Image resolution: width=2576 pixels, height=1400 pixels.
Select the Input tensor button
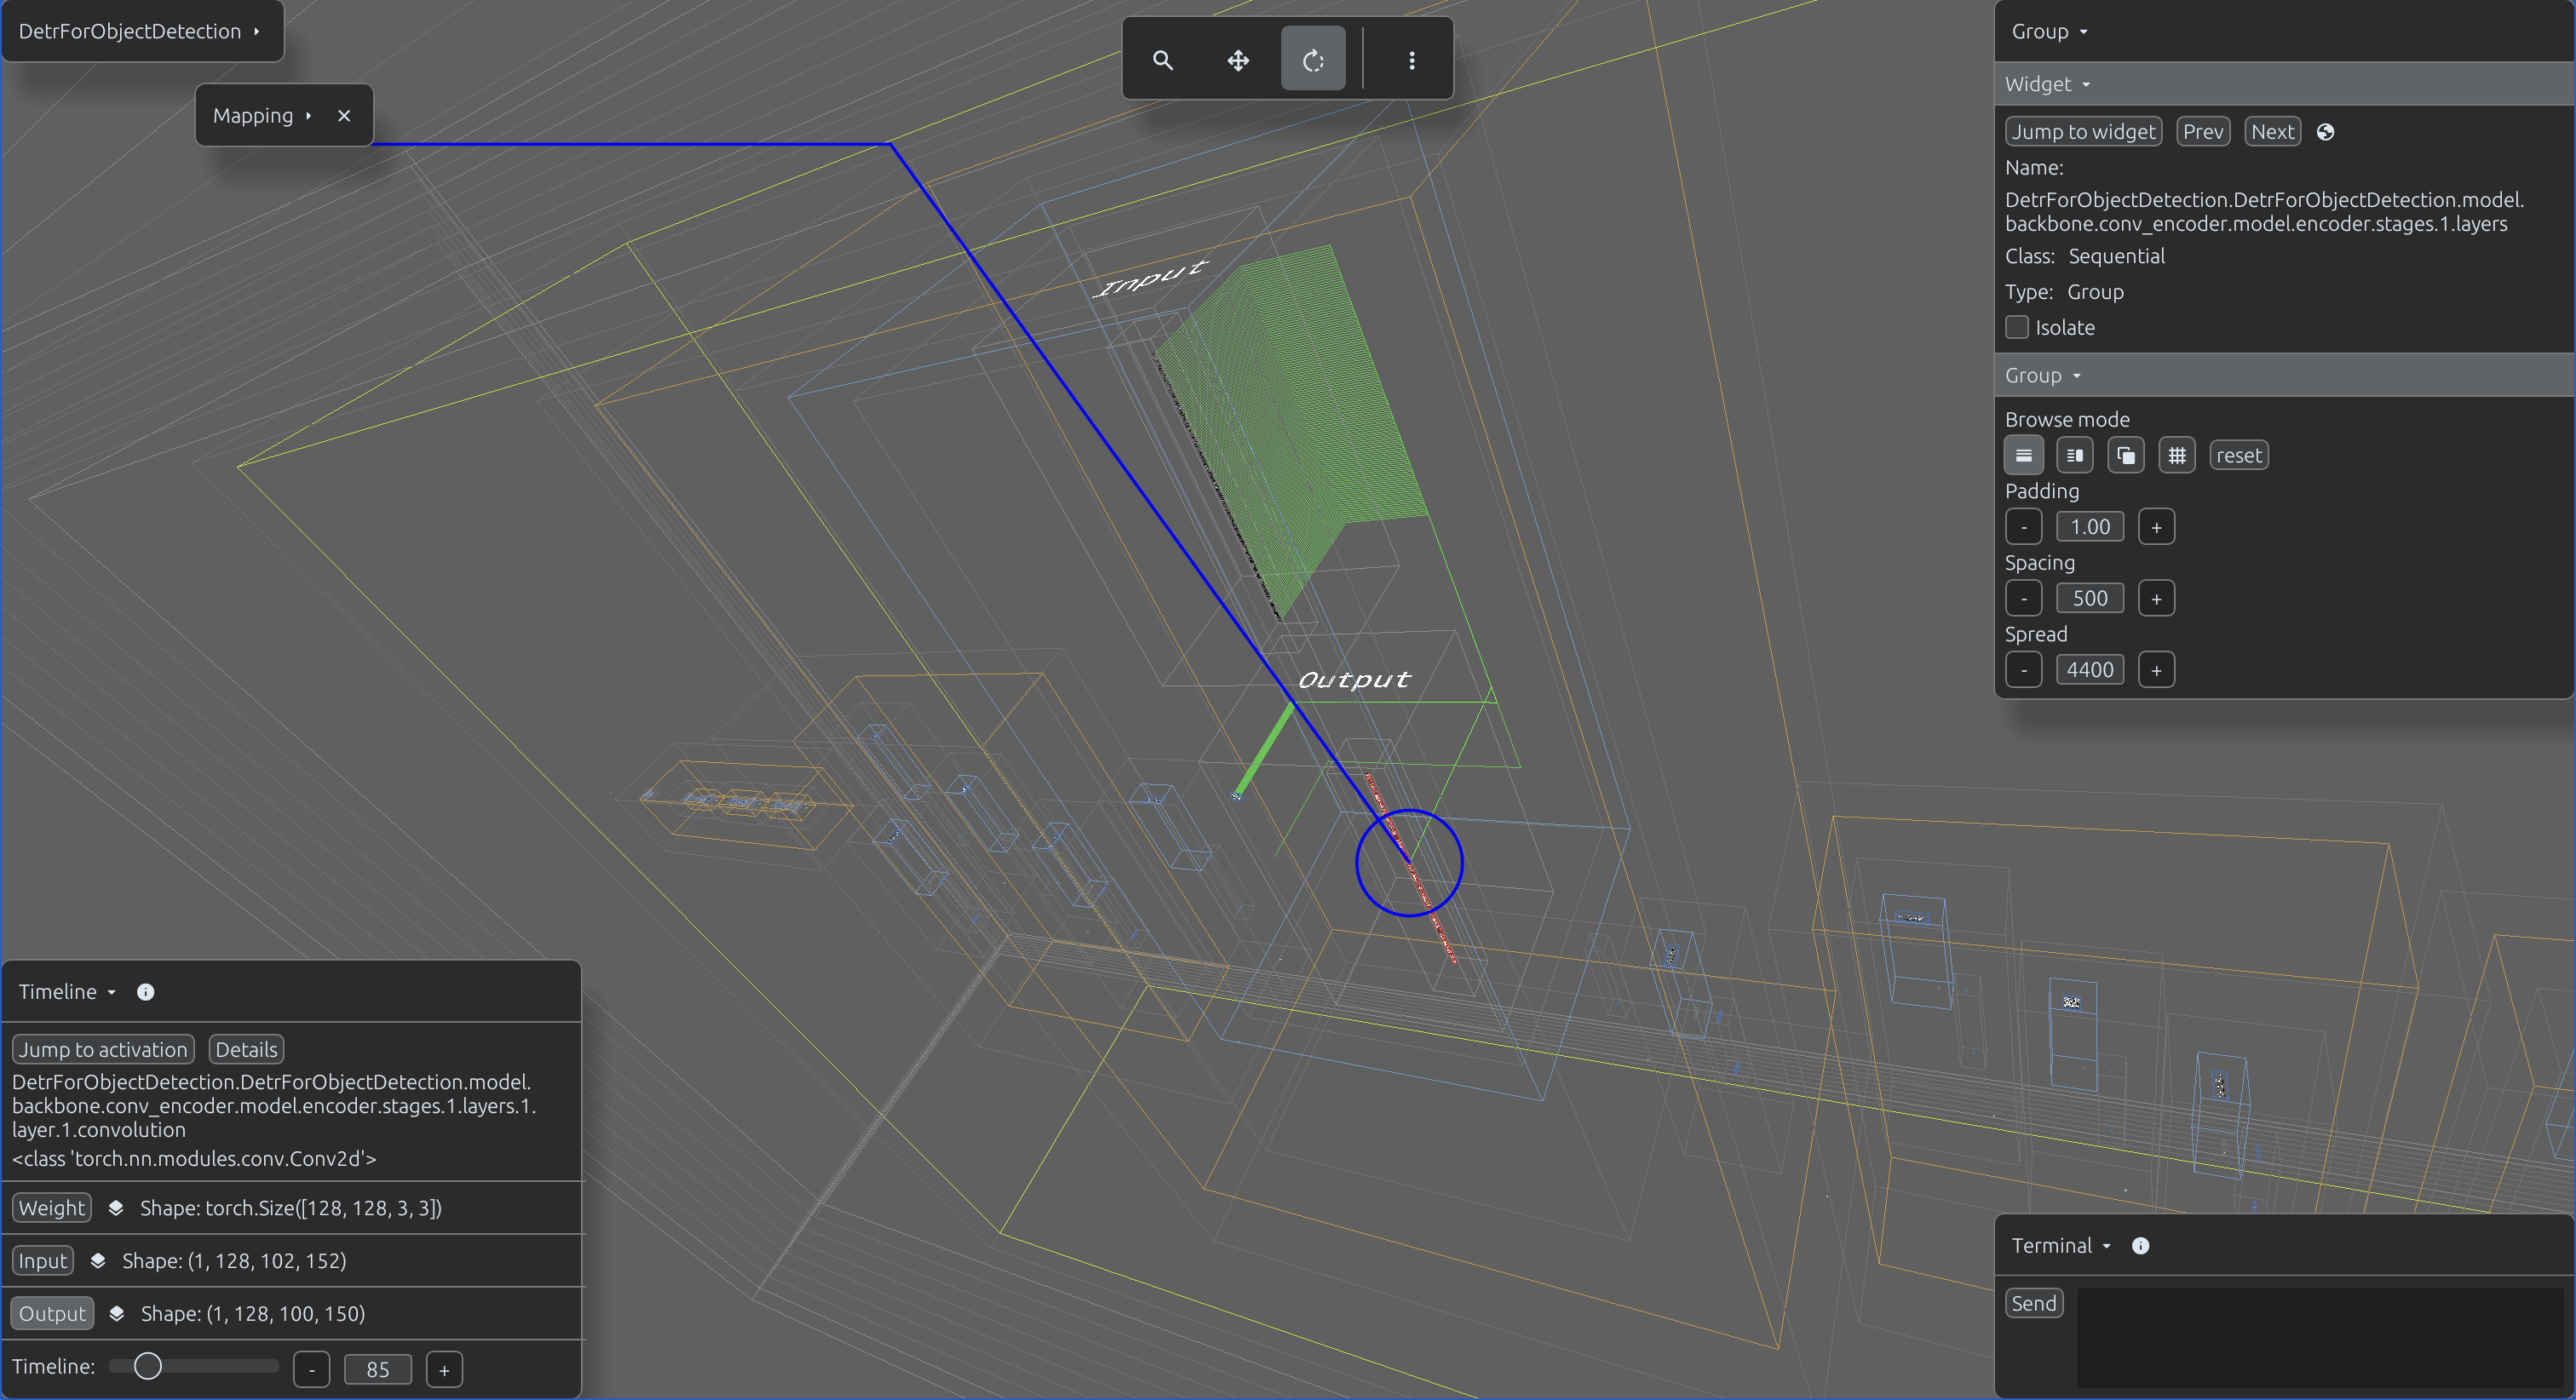pos(43,1261)
